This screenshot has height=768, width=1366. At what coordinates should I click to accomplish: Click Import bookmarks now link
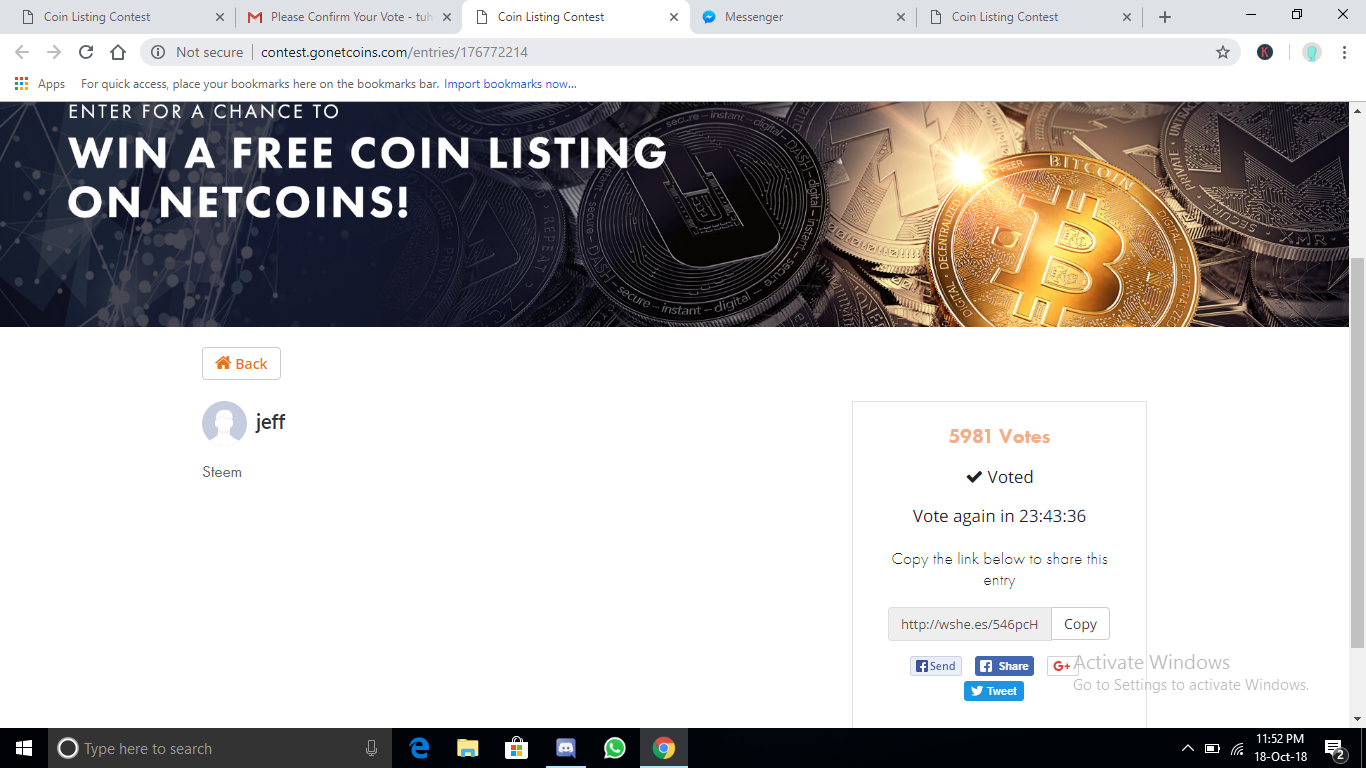pos(510,84)
